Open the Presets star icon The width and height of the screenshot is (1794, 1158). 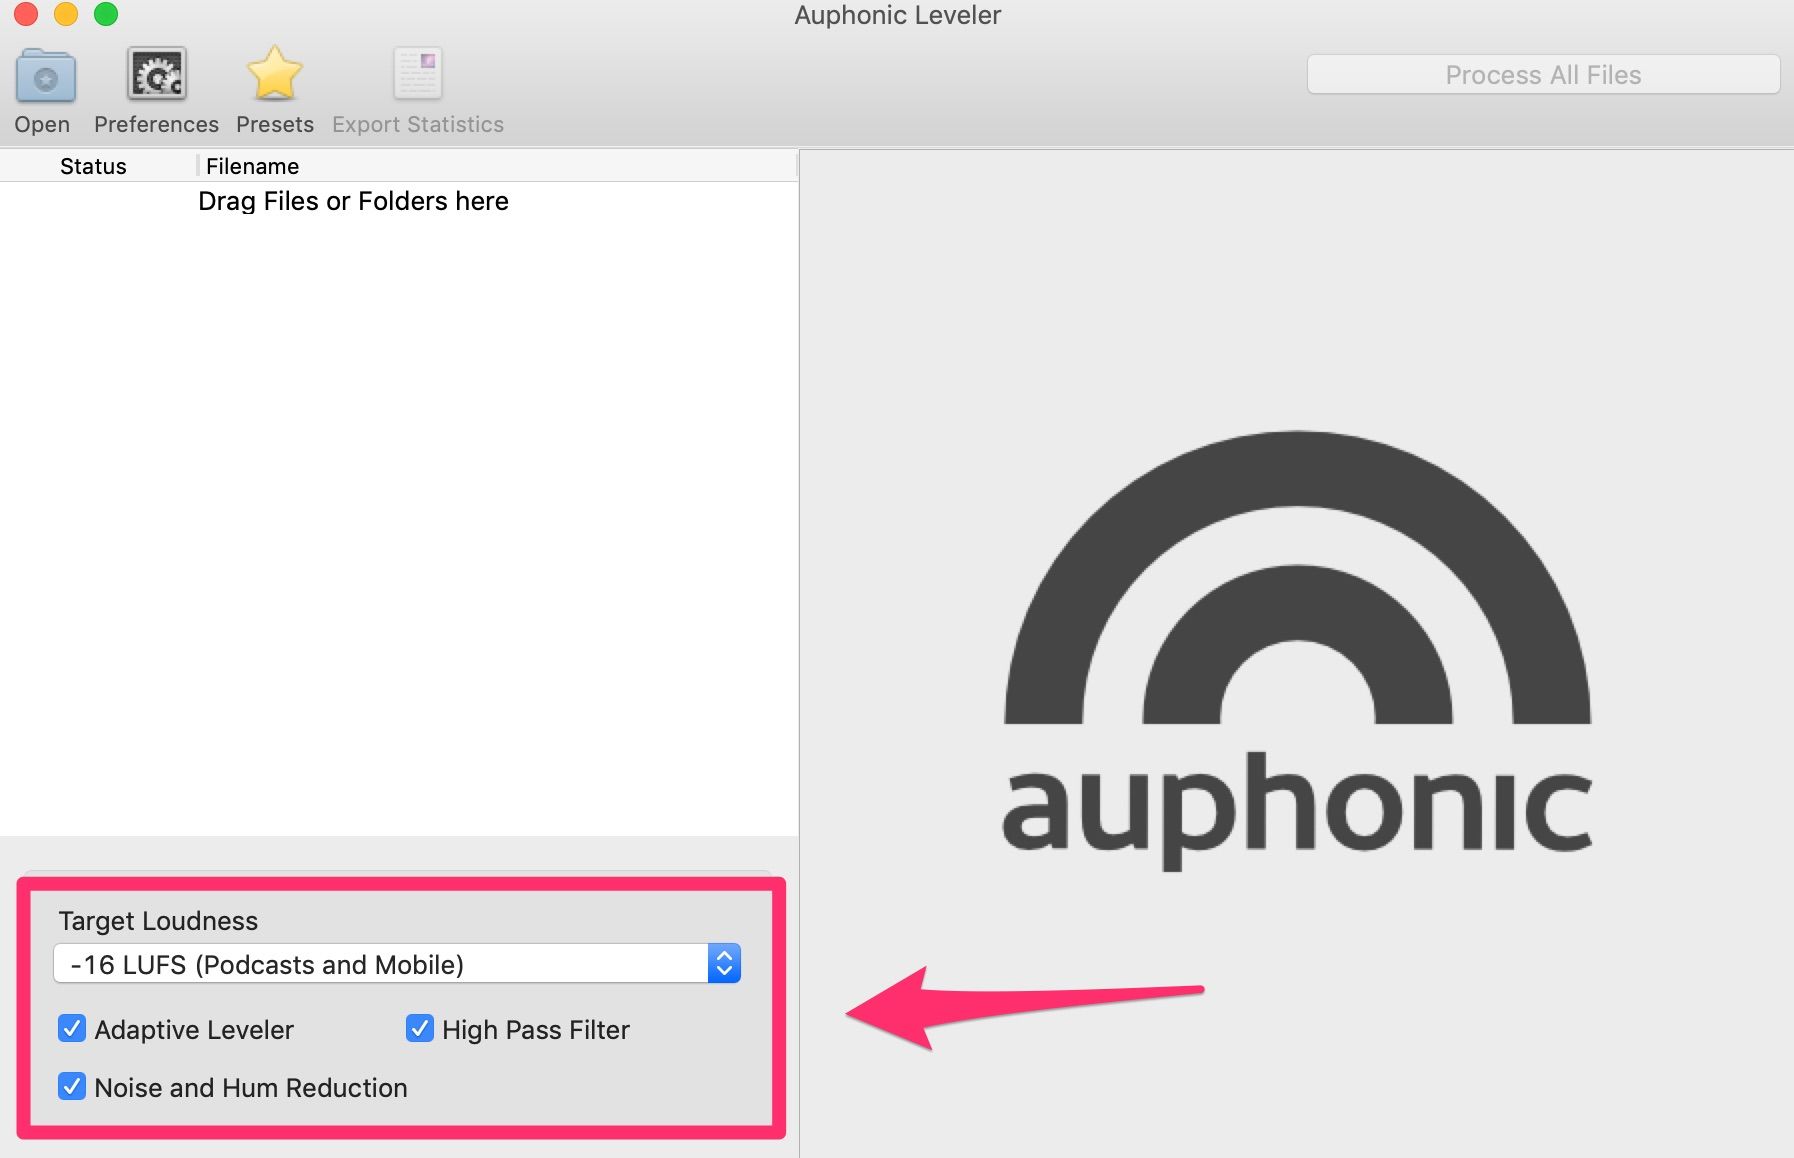click(x=274, y=73)
